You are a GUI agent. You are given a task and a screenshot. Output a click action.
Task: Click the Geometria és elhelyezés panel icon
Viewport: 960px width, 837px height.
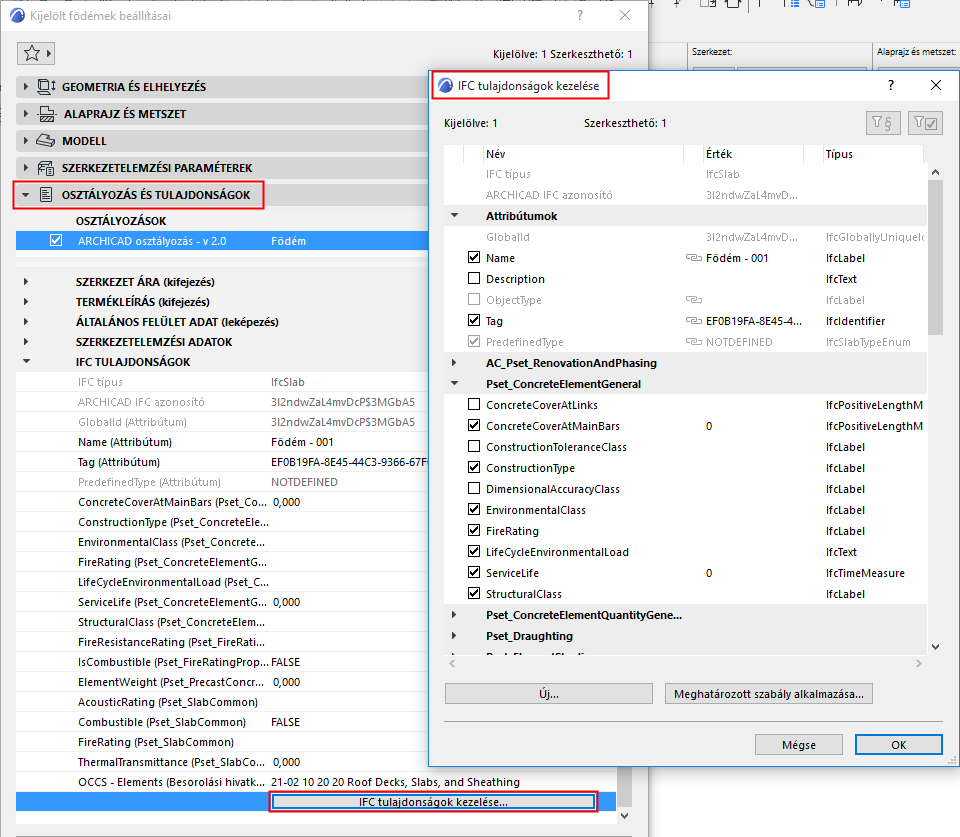[x=47, y=87]
